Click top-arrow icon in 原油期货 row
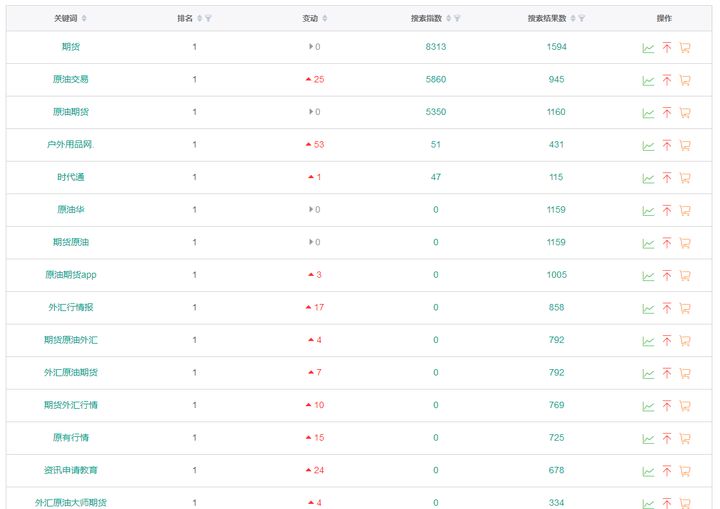 667,113
